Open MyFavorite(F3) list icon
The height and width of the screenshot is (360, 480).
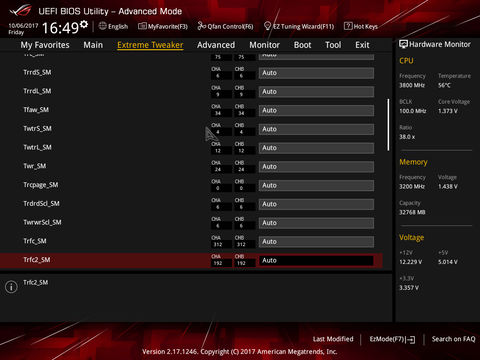(x=142, y=26)
